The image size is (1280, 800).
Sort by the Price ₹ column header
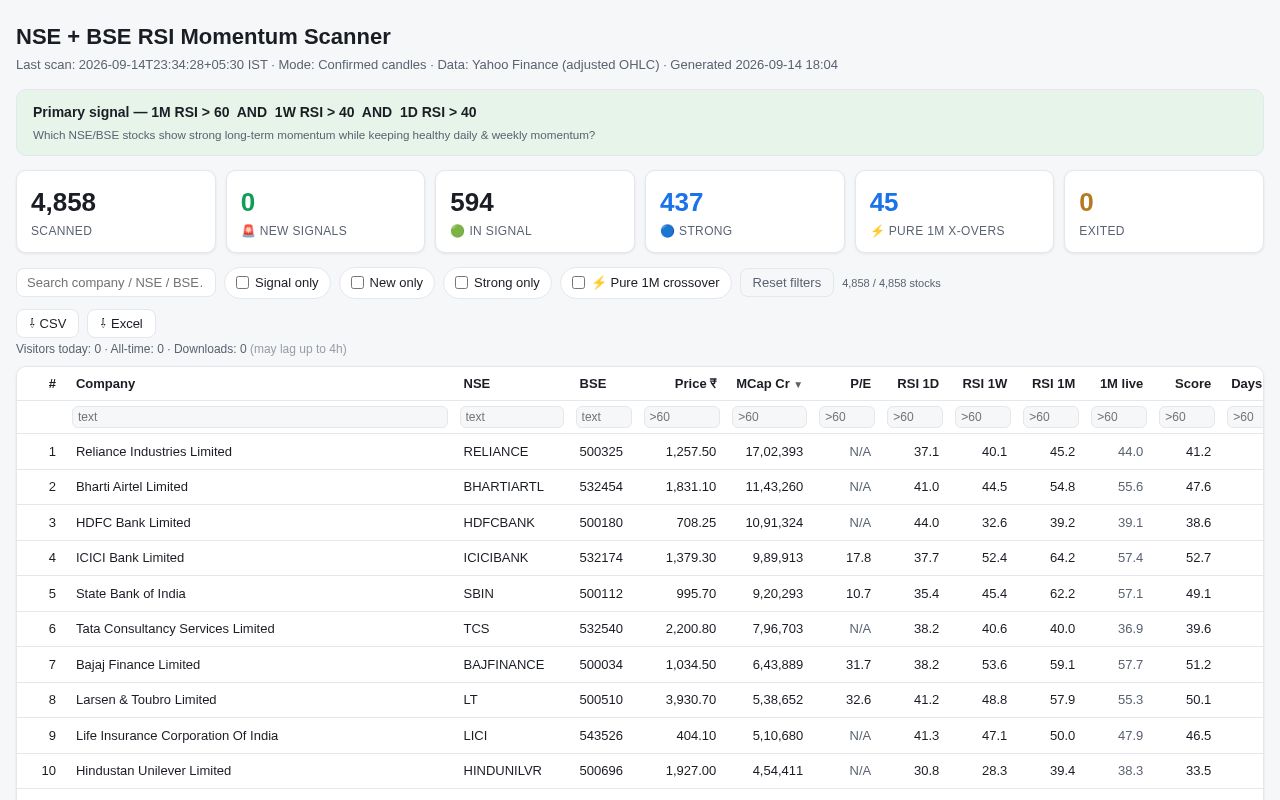(696, 384)
